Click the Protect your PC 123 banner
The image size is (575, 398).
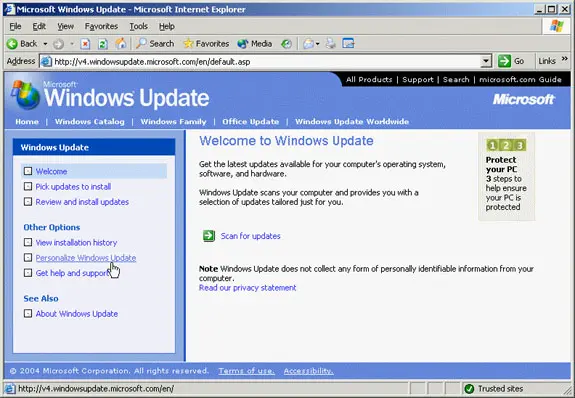506,177
